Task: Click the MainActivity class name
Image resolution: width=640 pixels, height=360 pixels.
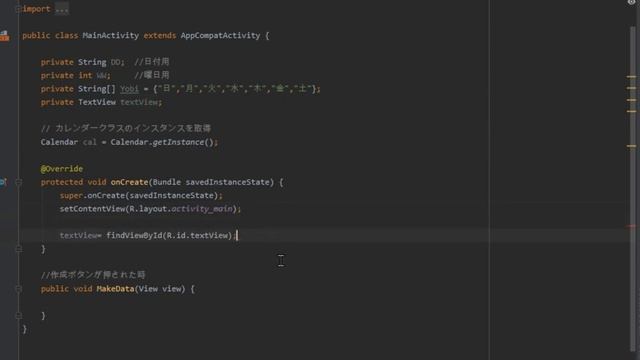Action: (x=111, y=36)
